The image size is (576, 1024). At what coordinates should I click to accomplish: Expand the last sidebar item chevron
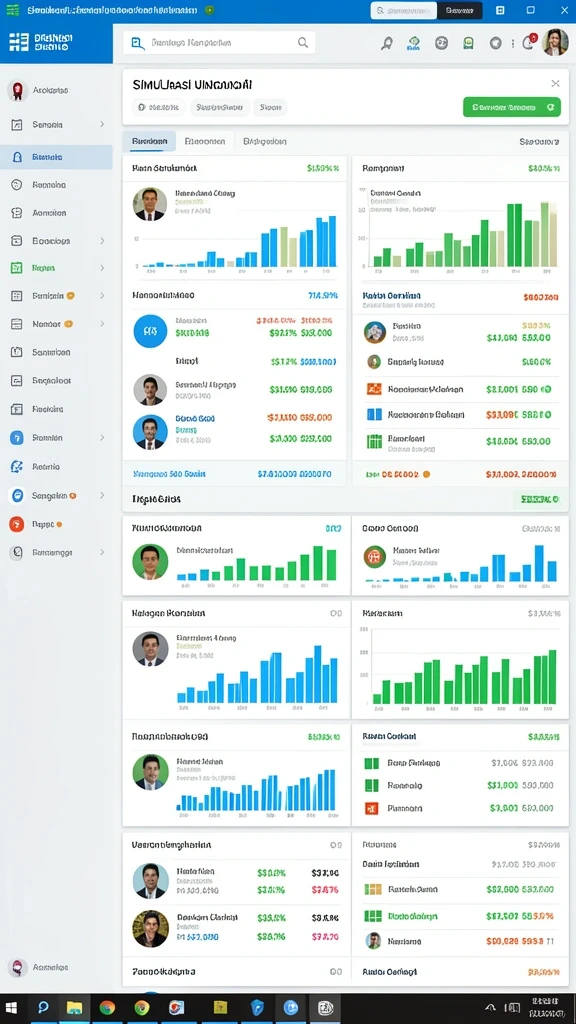(102, 552)
